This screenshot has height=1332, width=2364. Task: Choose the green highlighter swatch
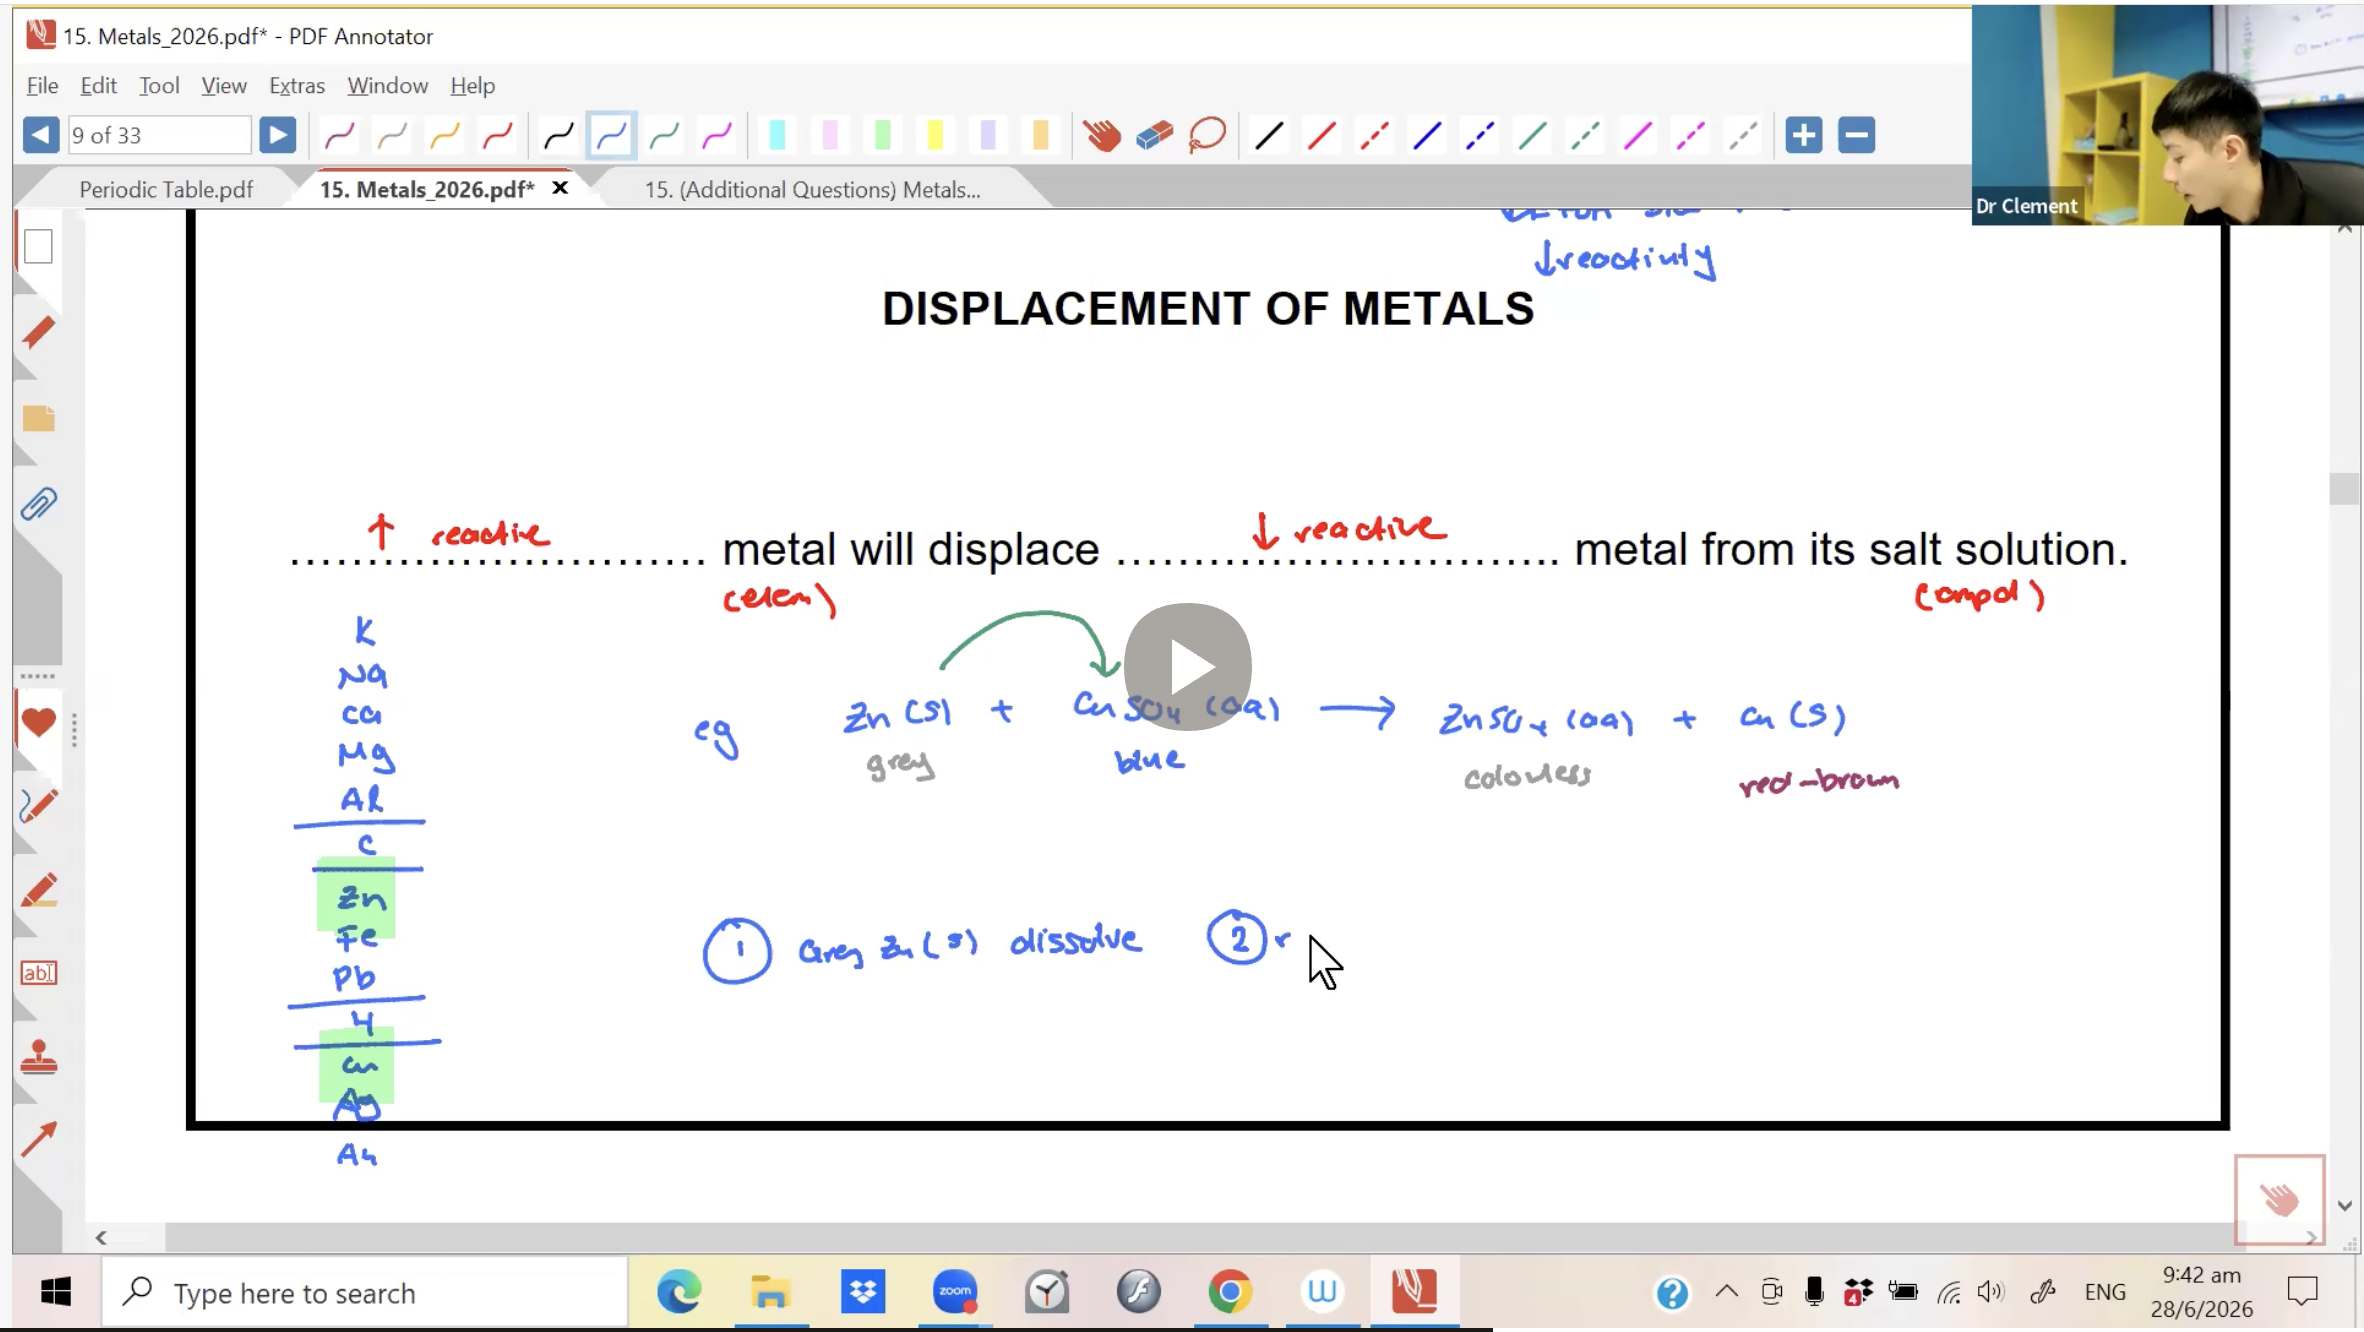(883, 135)
